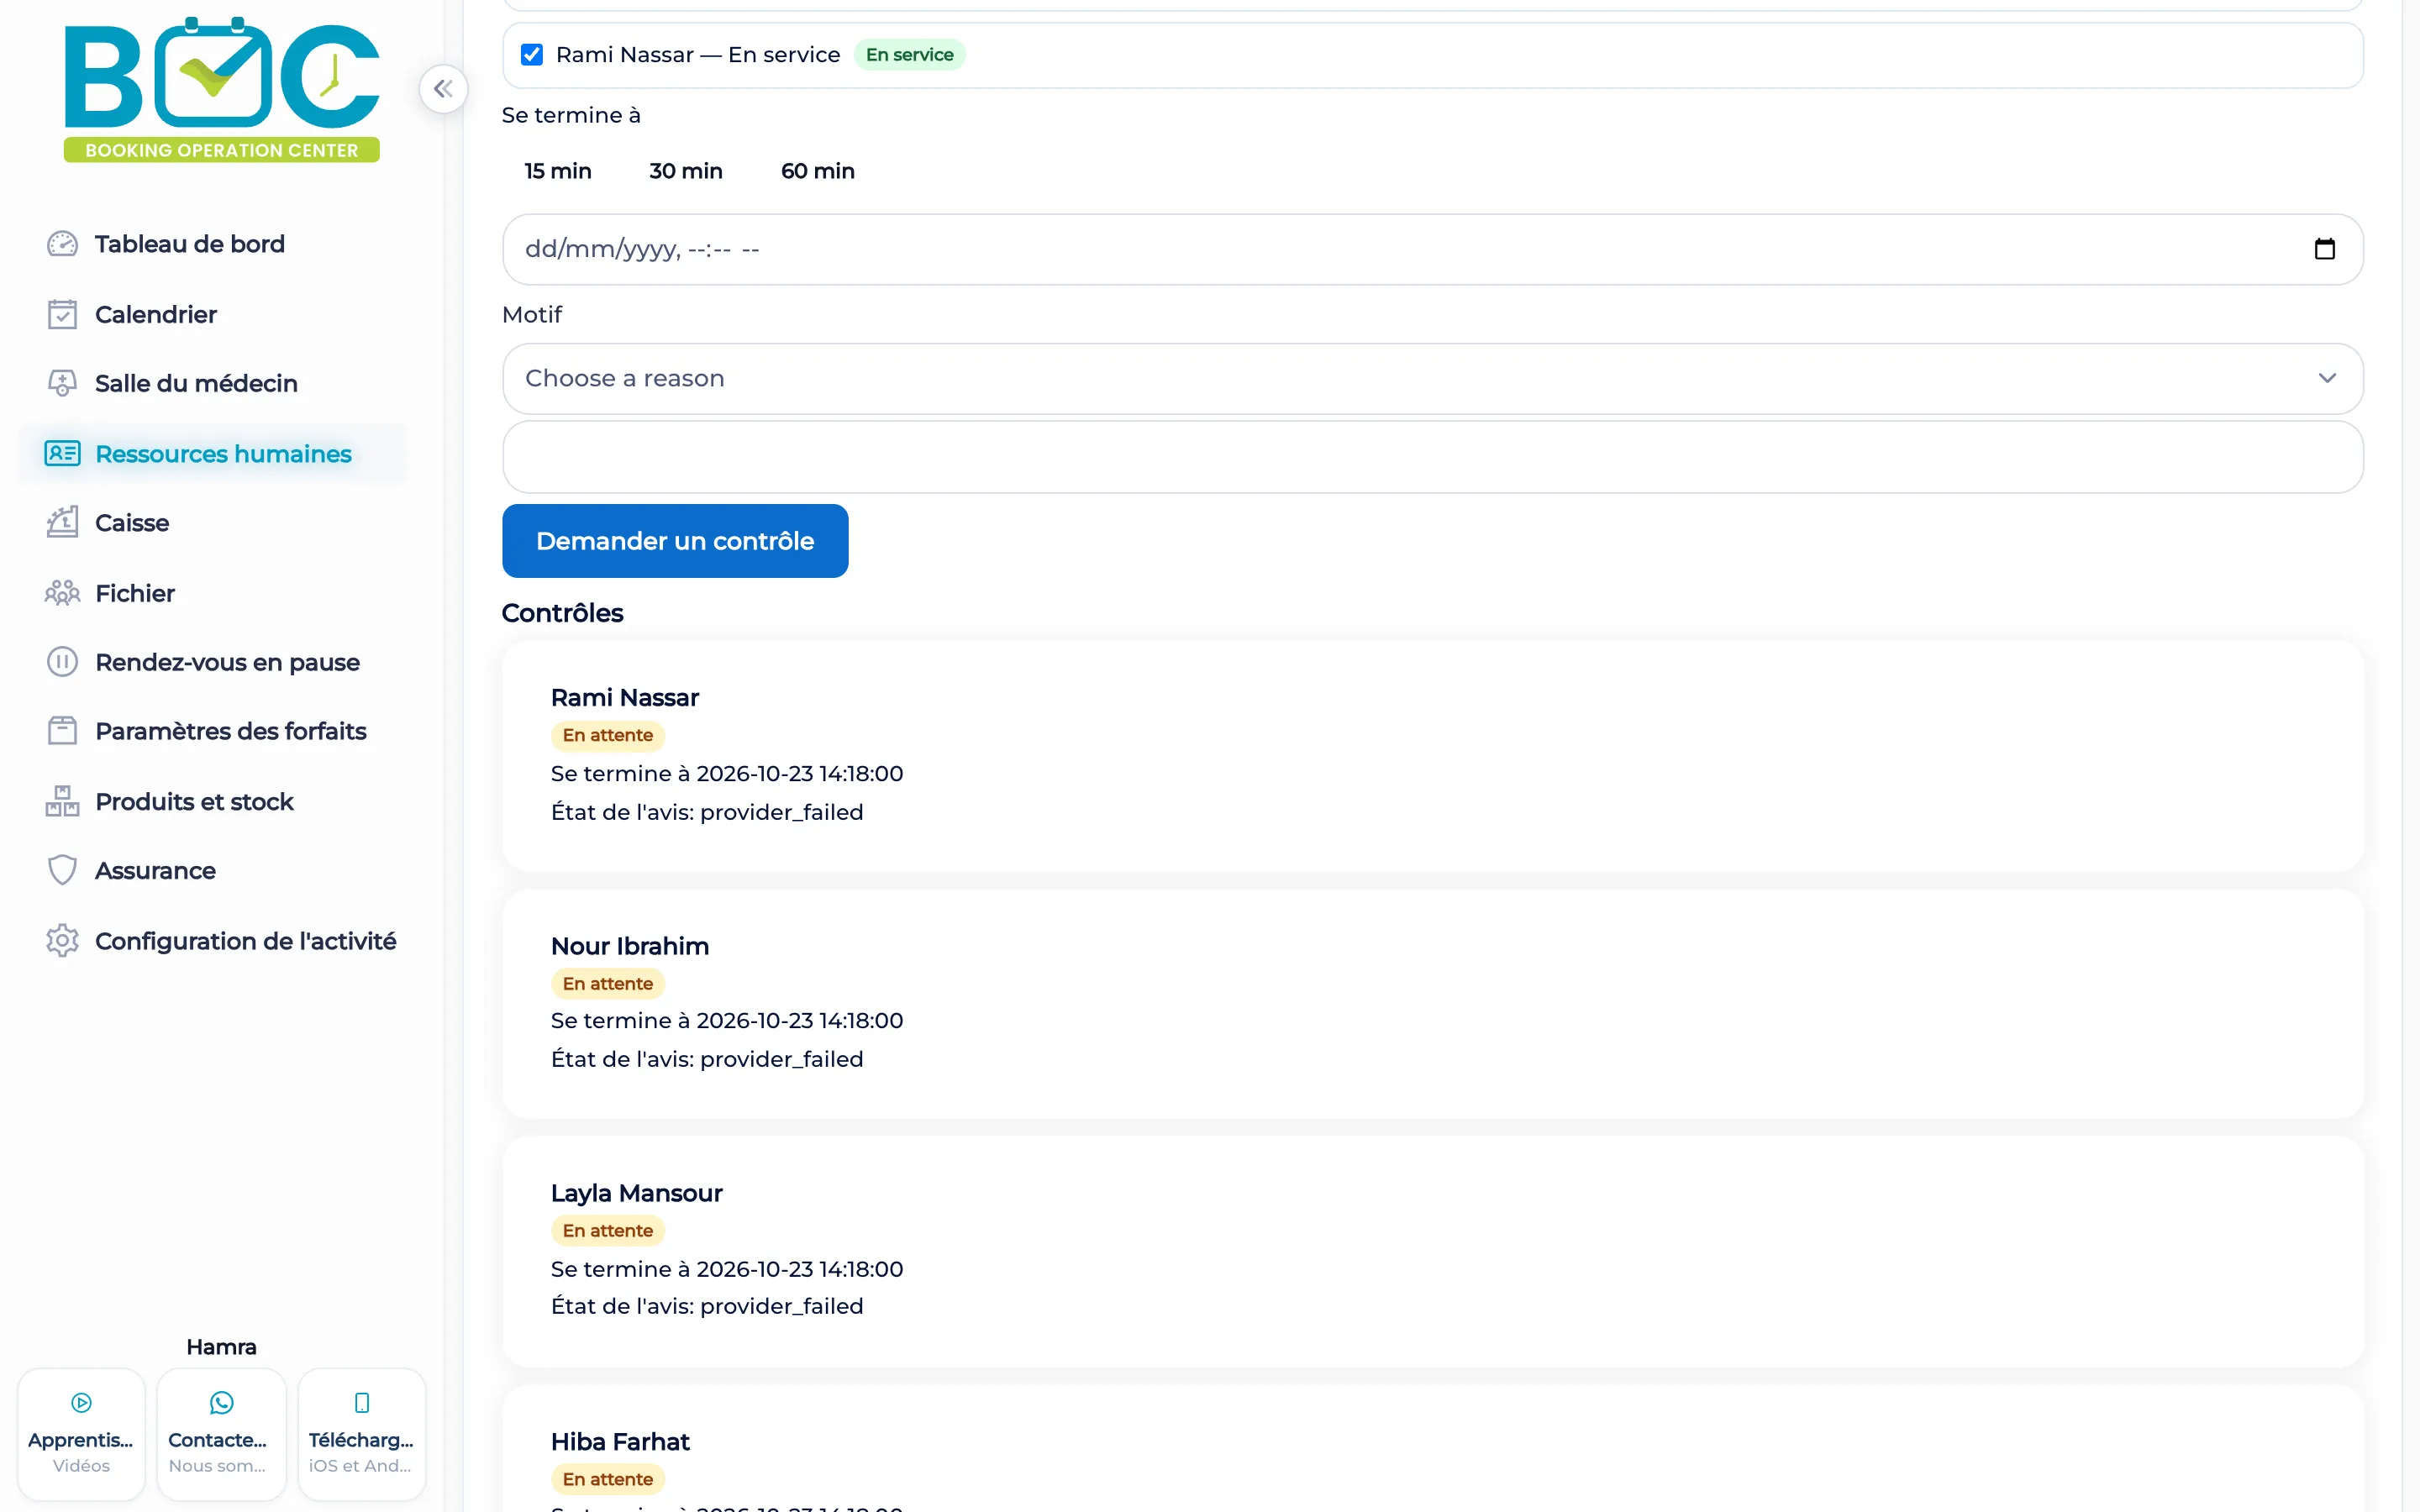Focus the dd/mm/yyyy end time field

(1432, 249)
